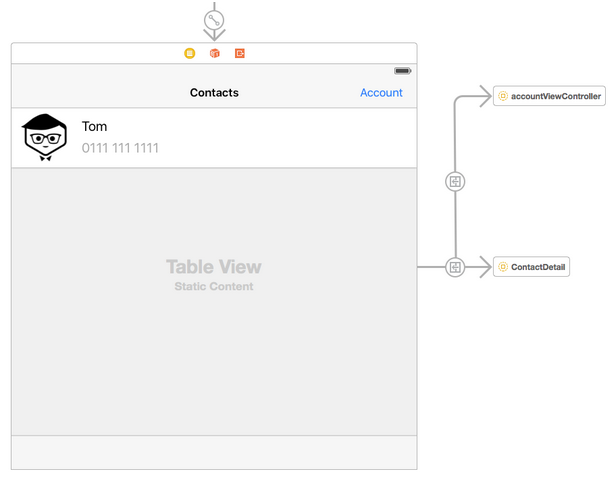
Task: Click Tom's avatar image with glasses
Action: pos(45,137)
